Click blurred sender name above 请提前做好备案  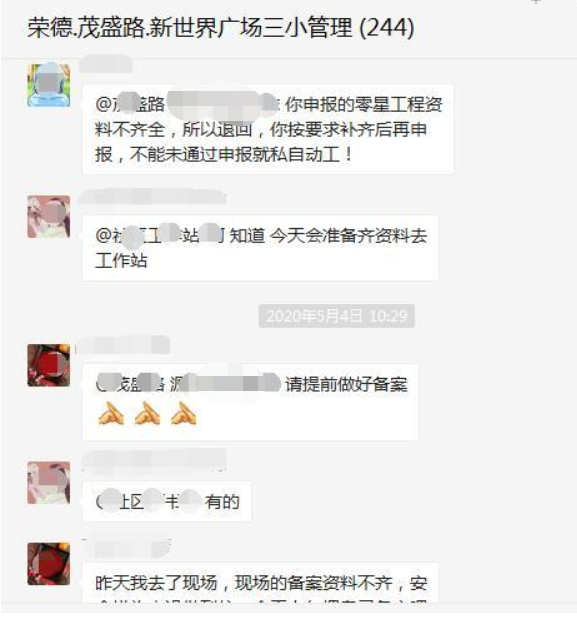(x=123, y=345)
